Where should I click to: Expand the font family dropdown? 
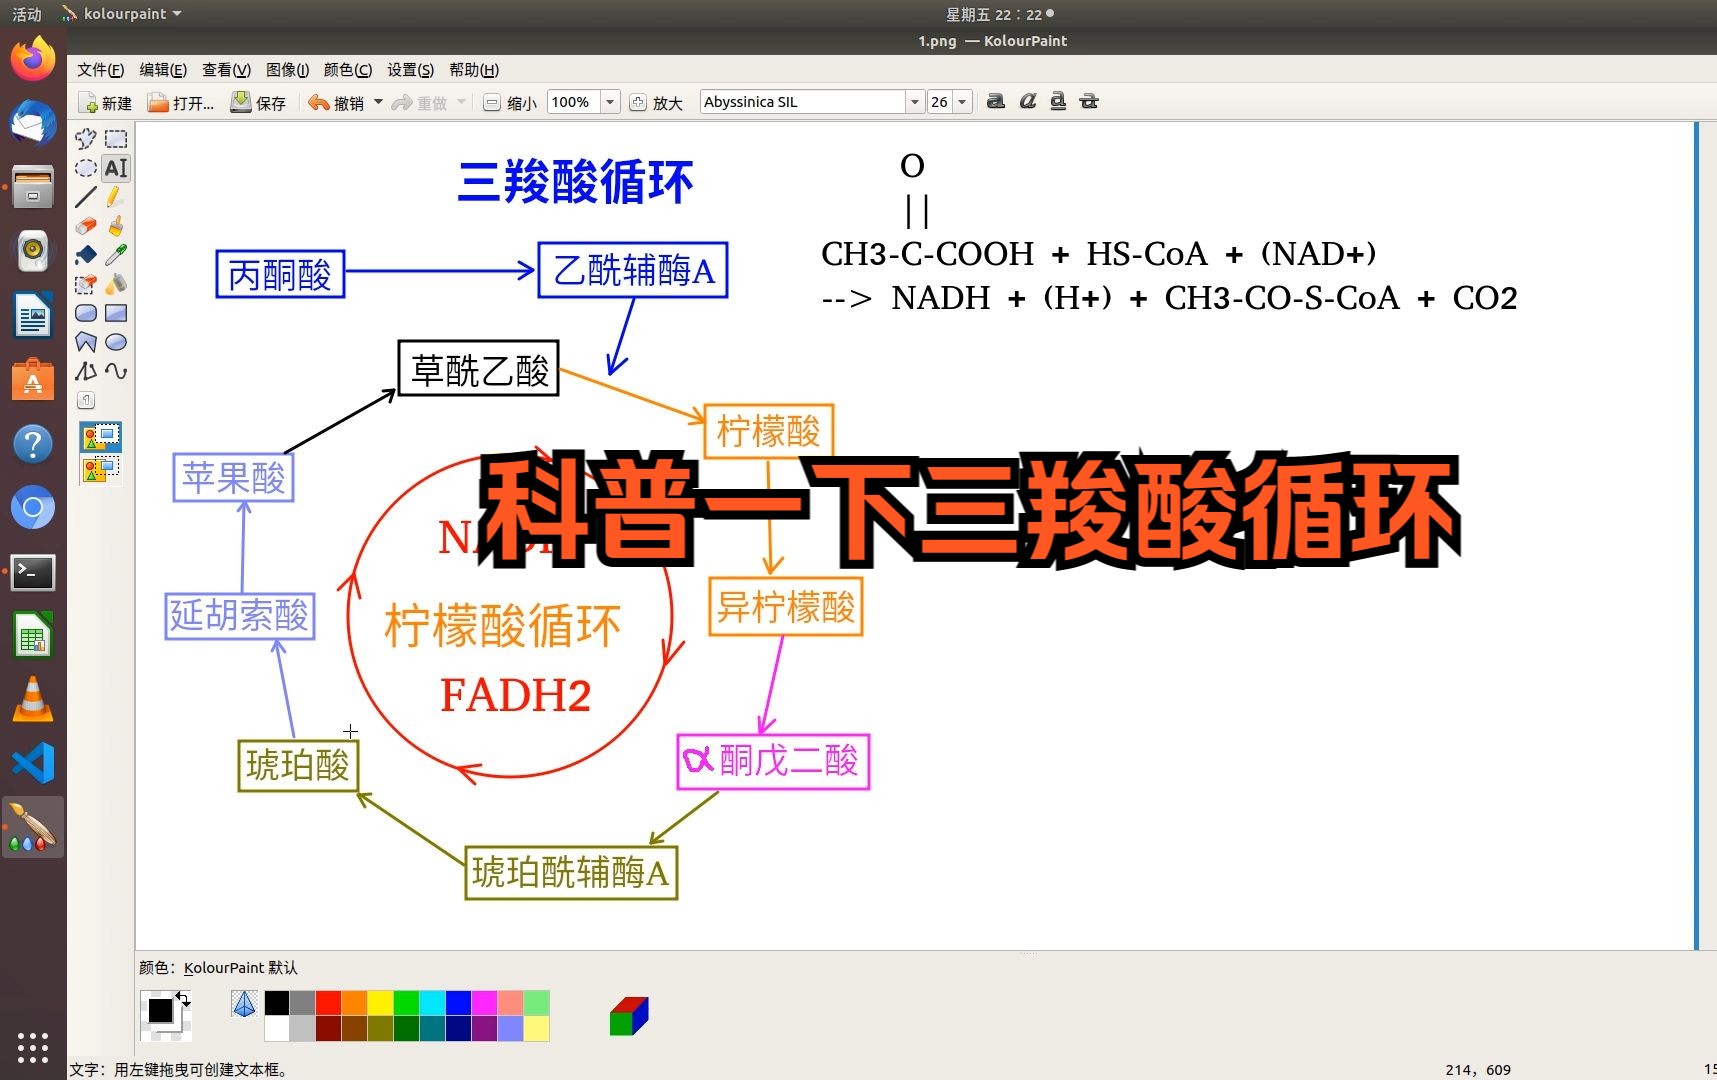point(914,102)
